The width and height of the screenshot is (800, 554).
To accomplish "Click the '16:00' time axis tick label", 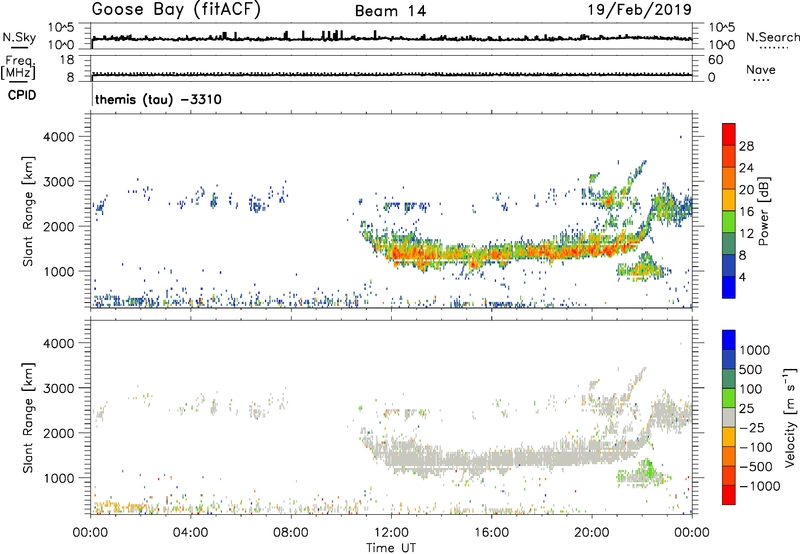I will coord(491,533).
